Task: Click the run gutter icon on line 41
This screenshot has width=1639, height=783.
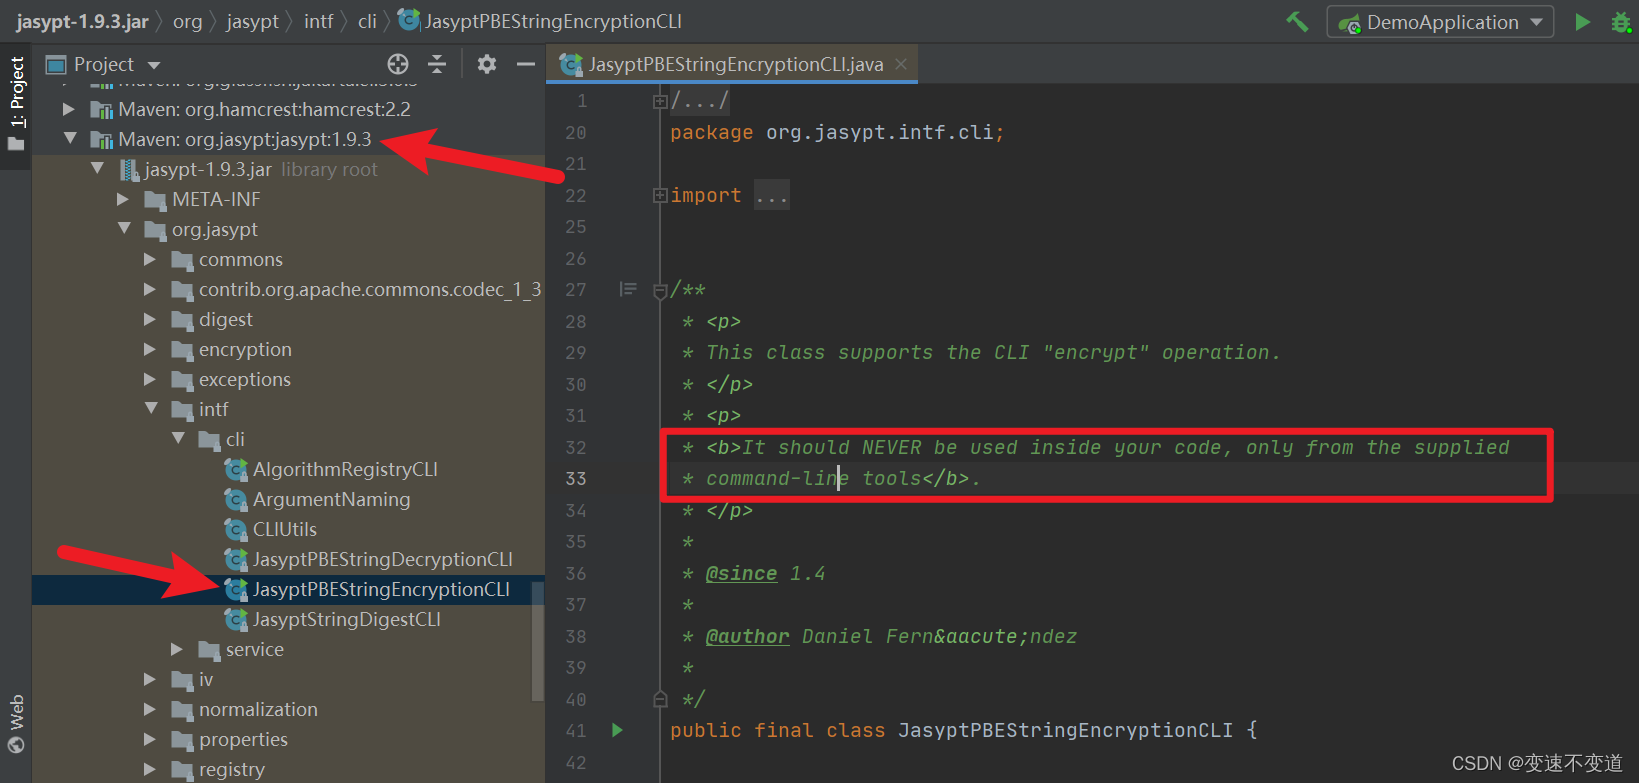Action: (617, 730)
